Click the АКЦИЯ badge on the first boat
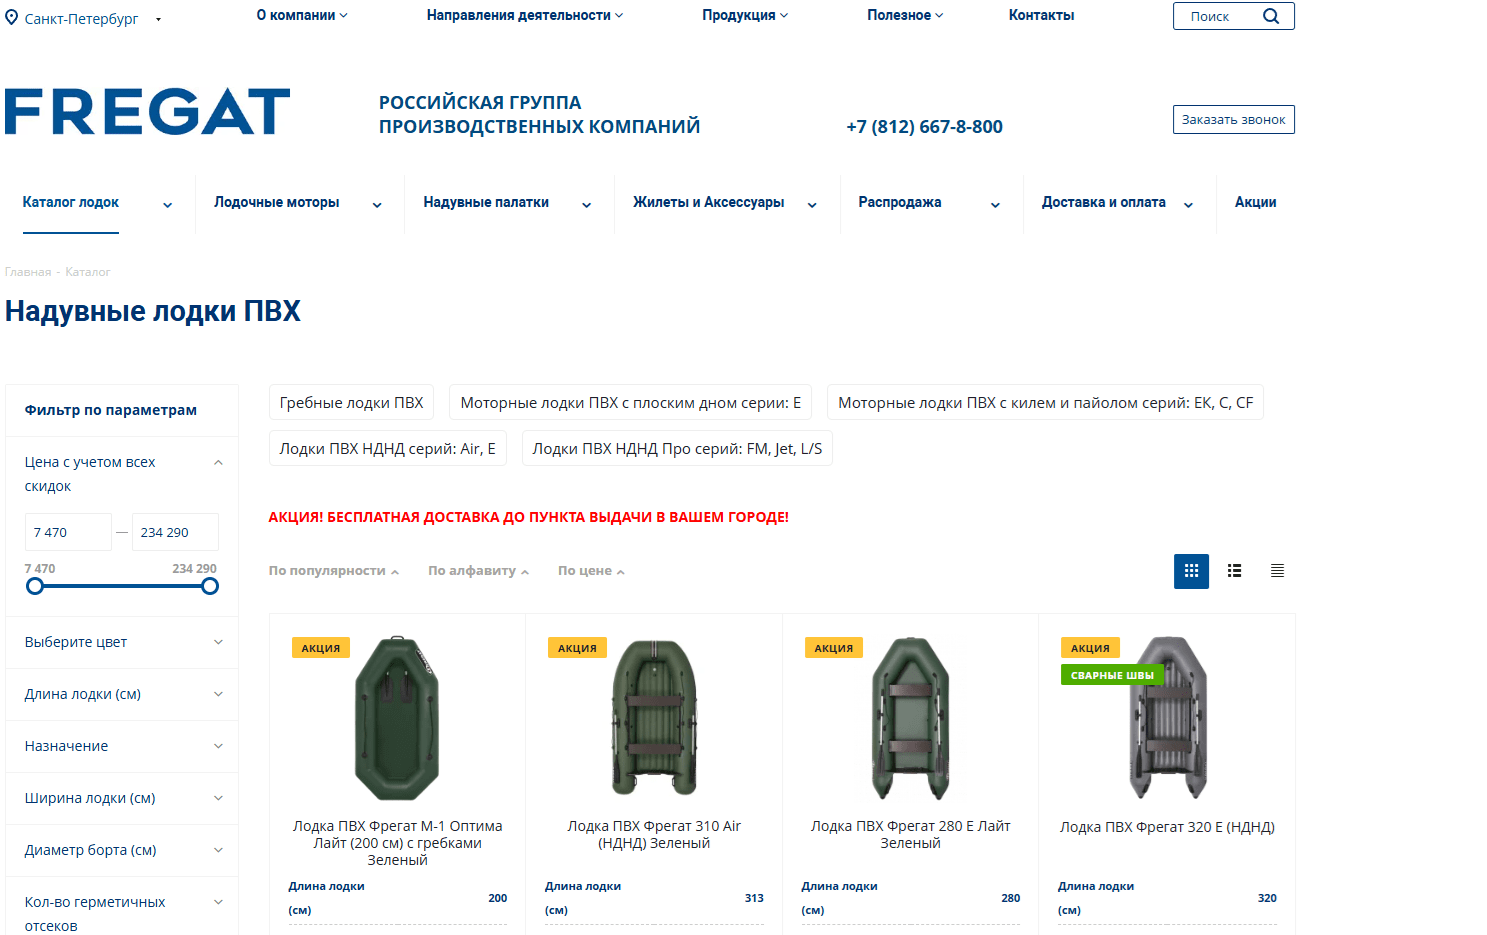1487x935 pixels. [x=321, y=648]
